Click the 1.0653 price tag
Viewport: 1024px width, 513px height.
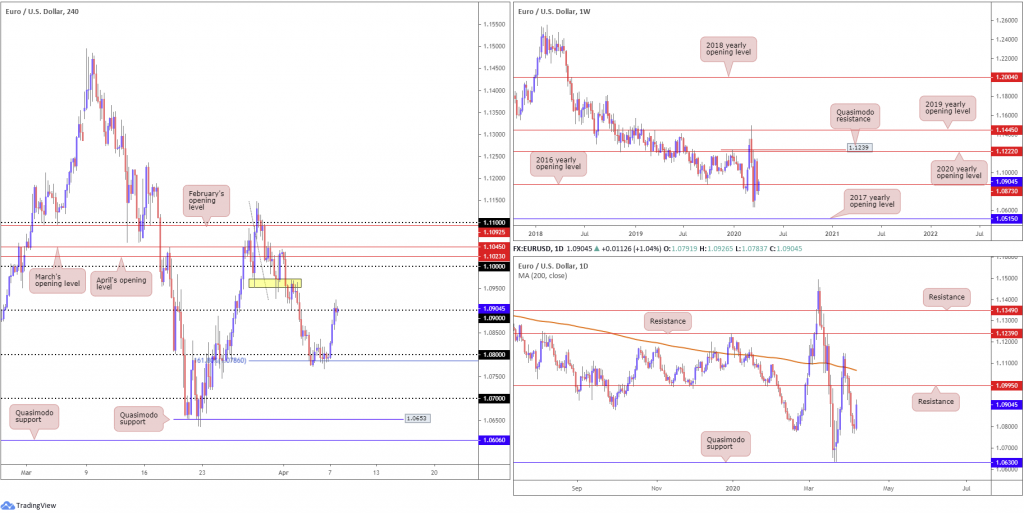pos(418,418)
